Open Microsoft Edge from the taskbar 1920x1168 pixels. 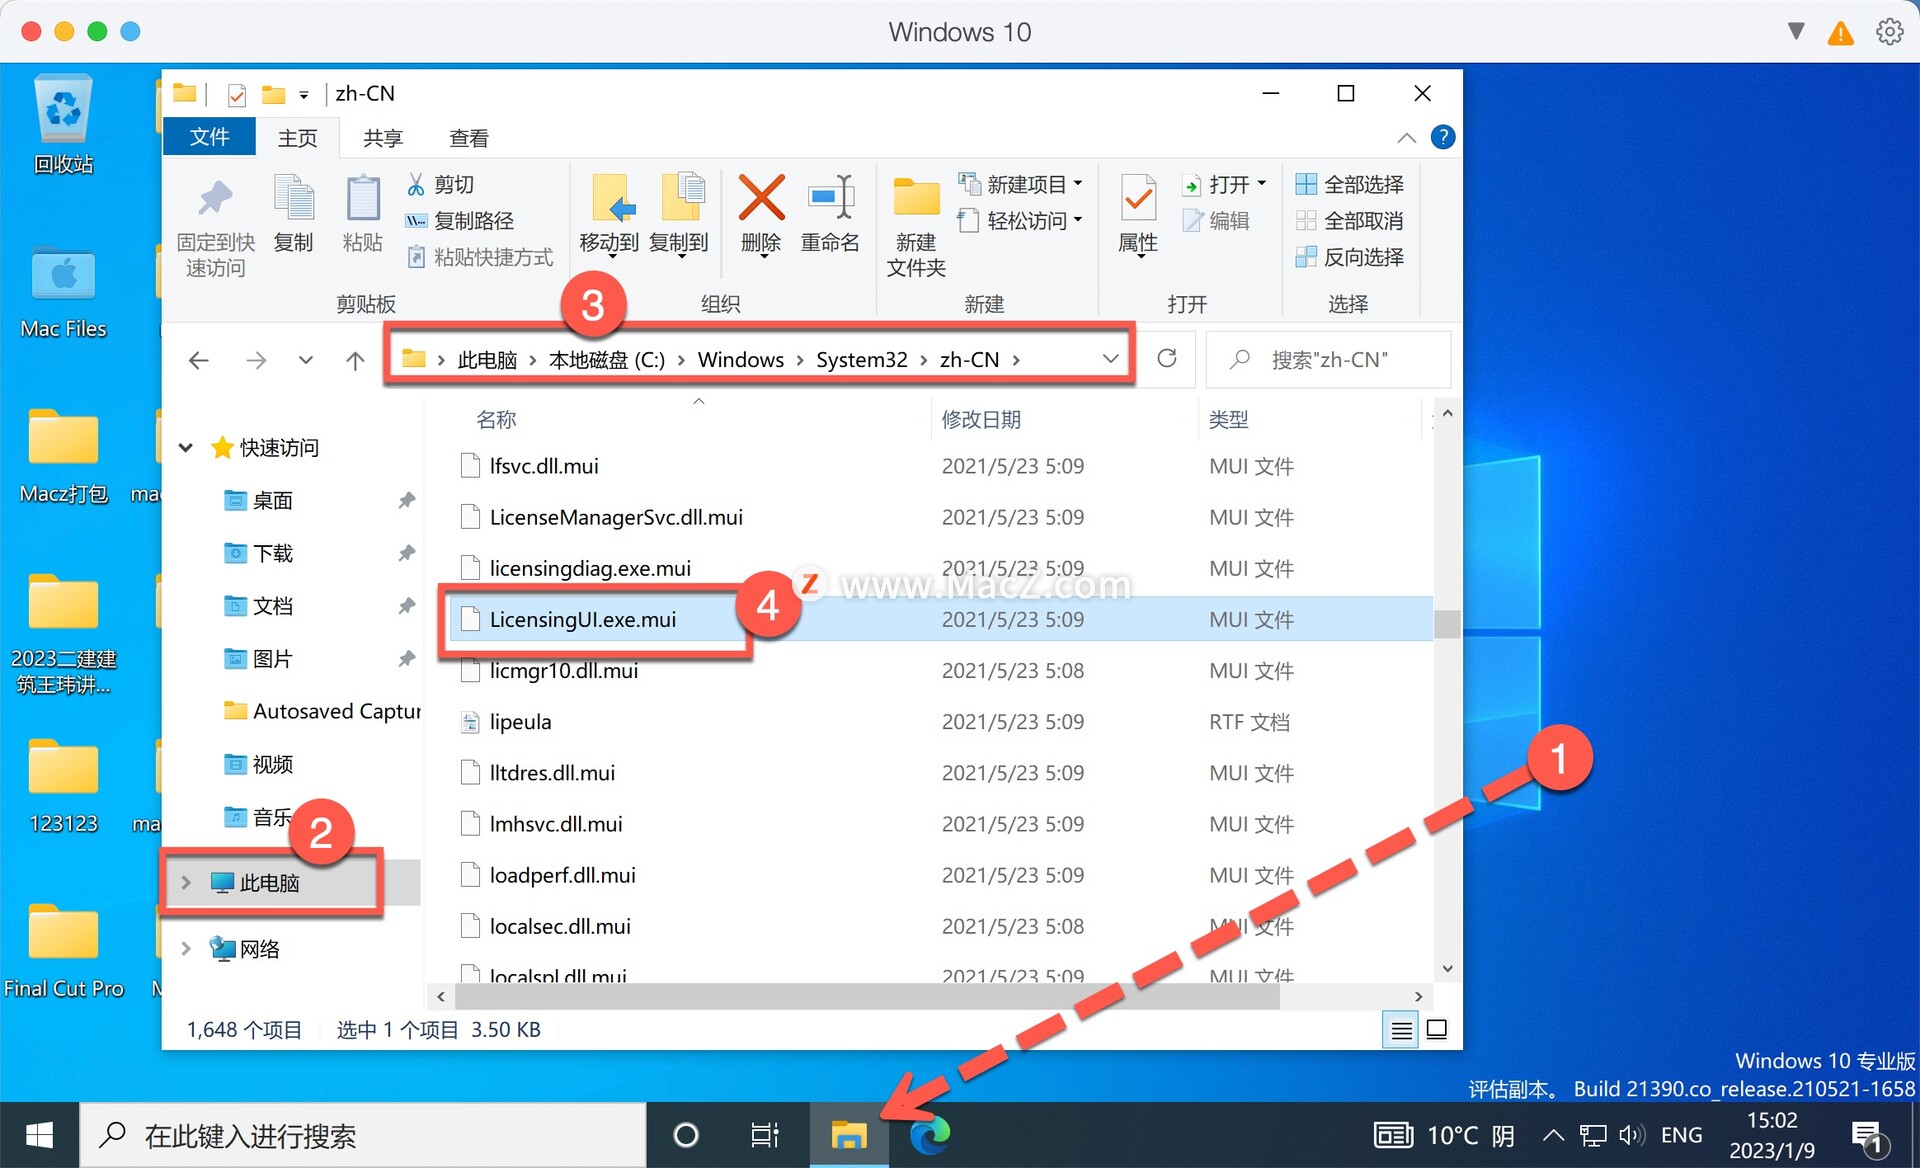click(929, 1135)
